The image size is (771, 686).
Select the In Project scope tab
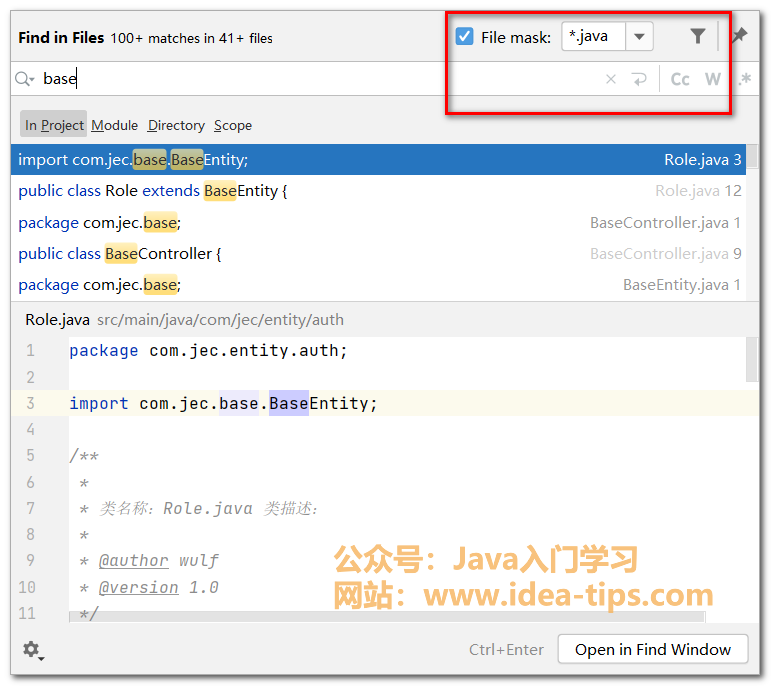point(54,125)
